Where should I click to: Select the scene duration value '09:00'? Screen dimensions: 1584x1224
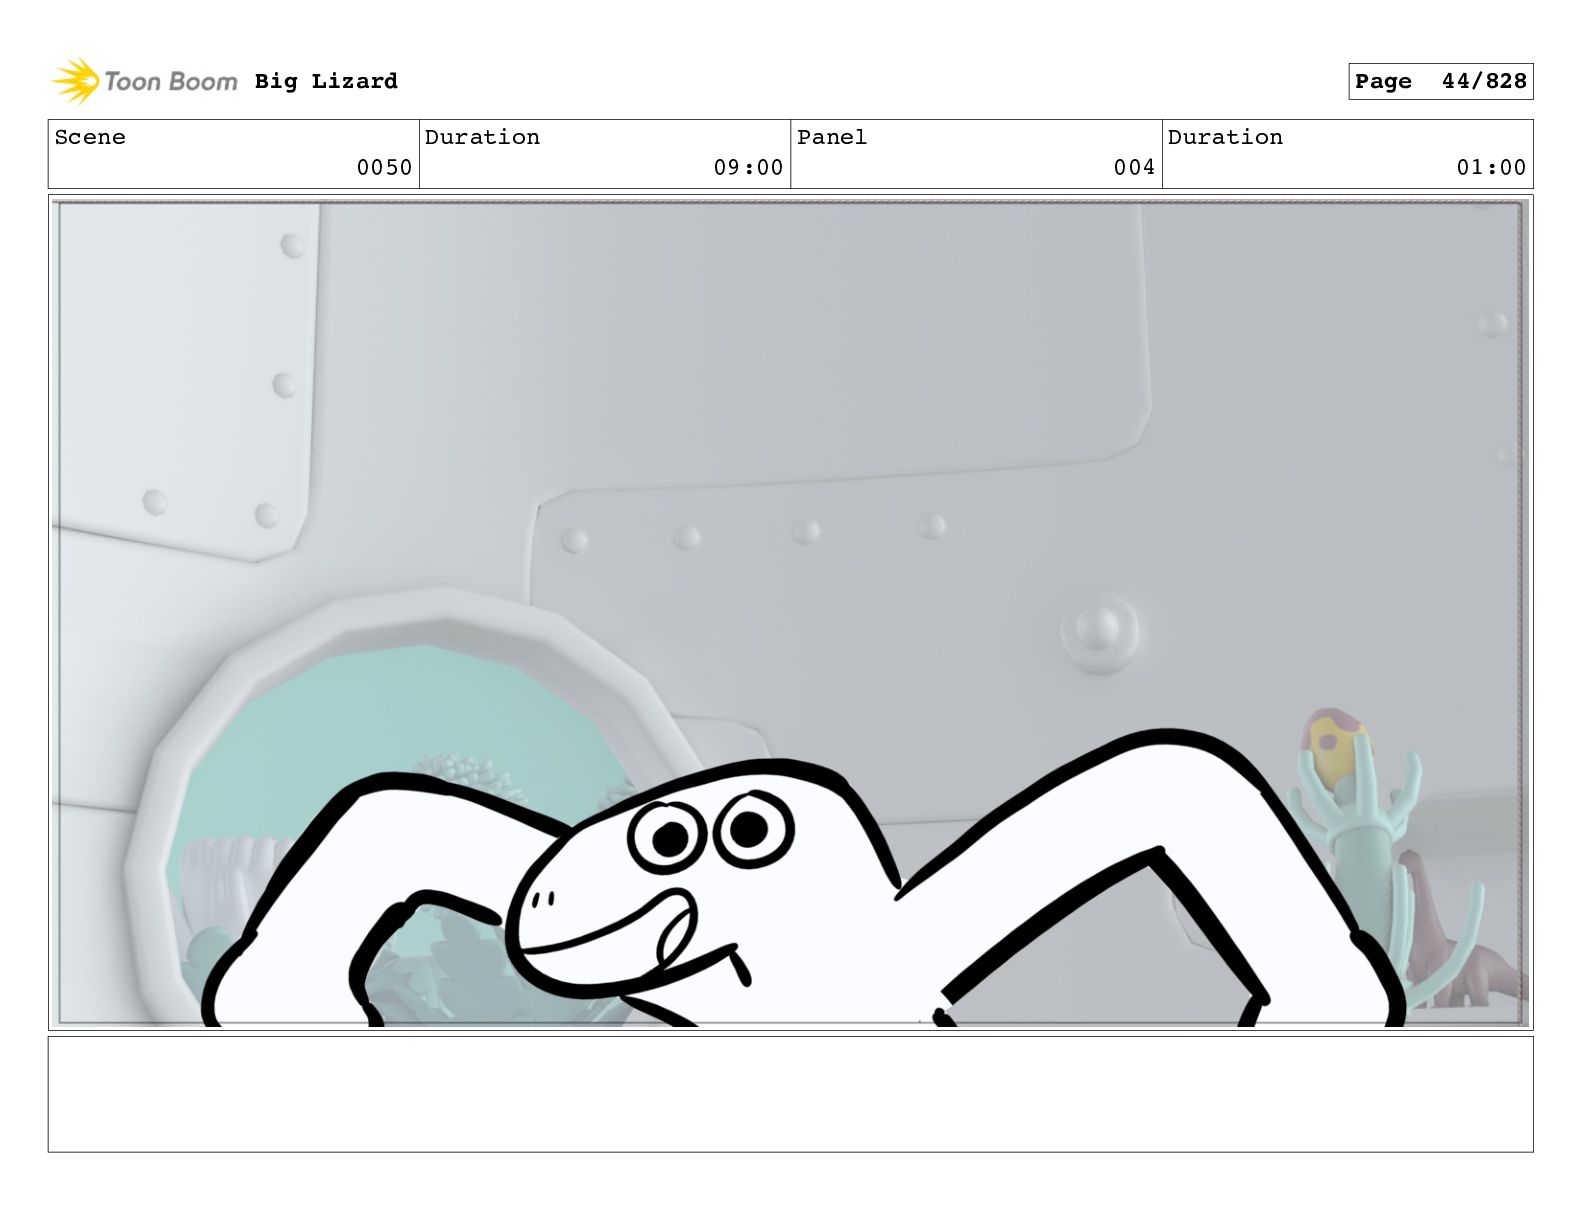(748, 167)
